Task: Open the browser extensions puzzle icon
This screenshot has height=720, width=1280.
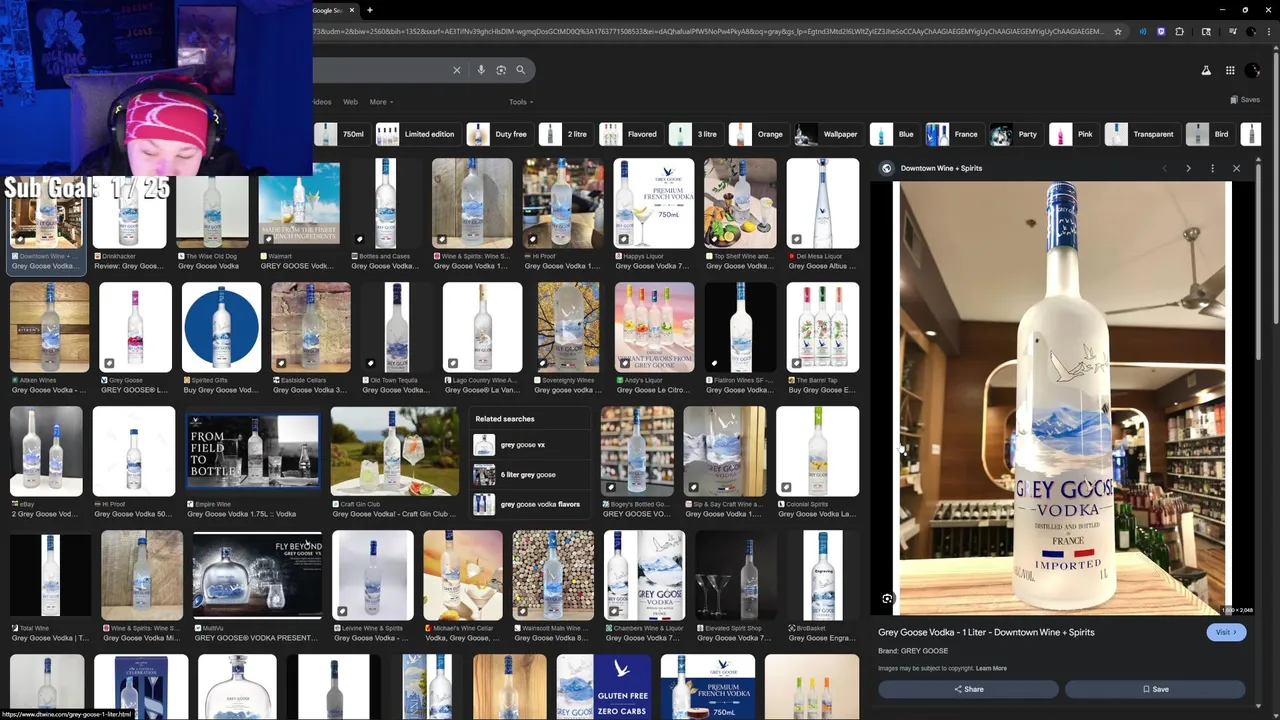Action: coord(1180,31)
